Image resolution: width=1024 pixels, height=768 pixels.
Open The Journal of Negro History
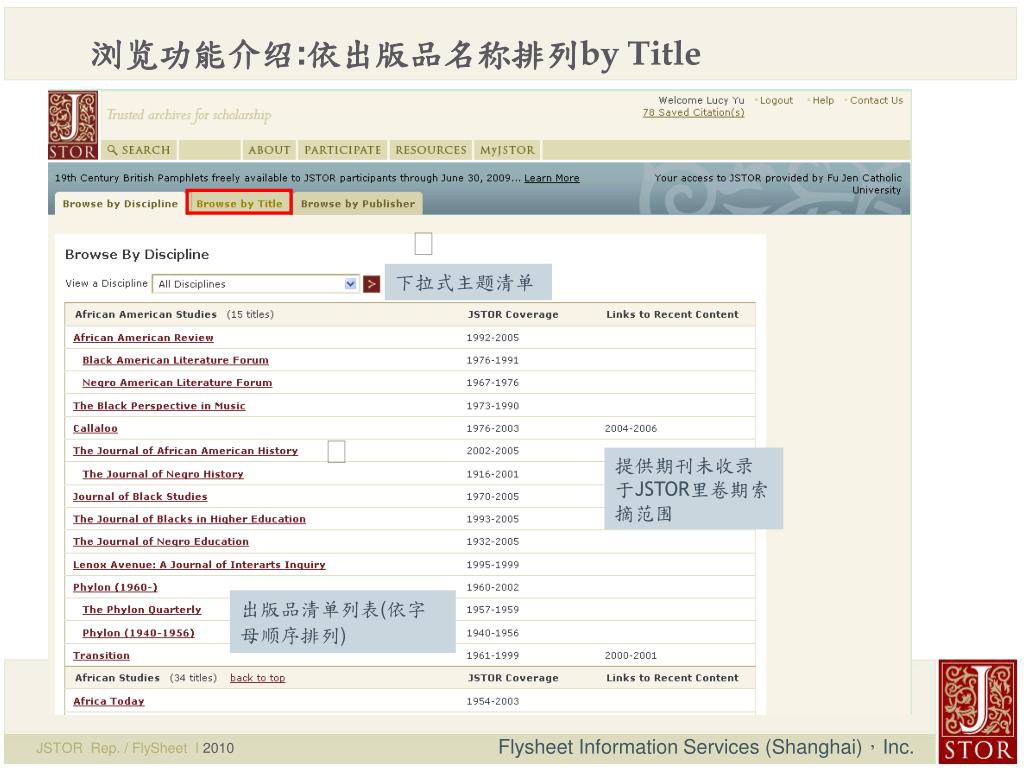[x=163, y=474]
